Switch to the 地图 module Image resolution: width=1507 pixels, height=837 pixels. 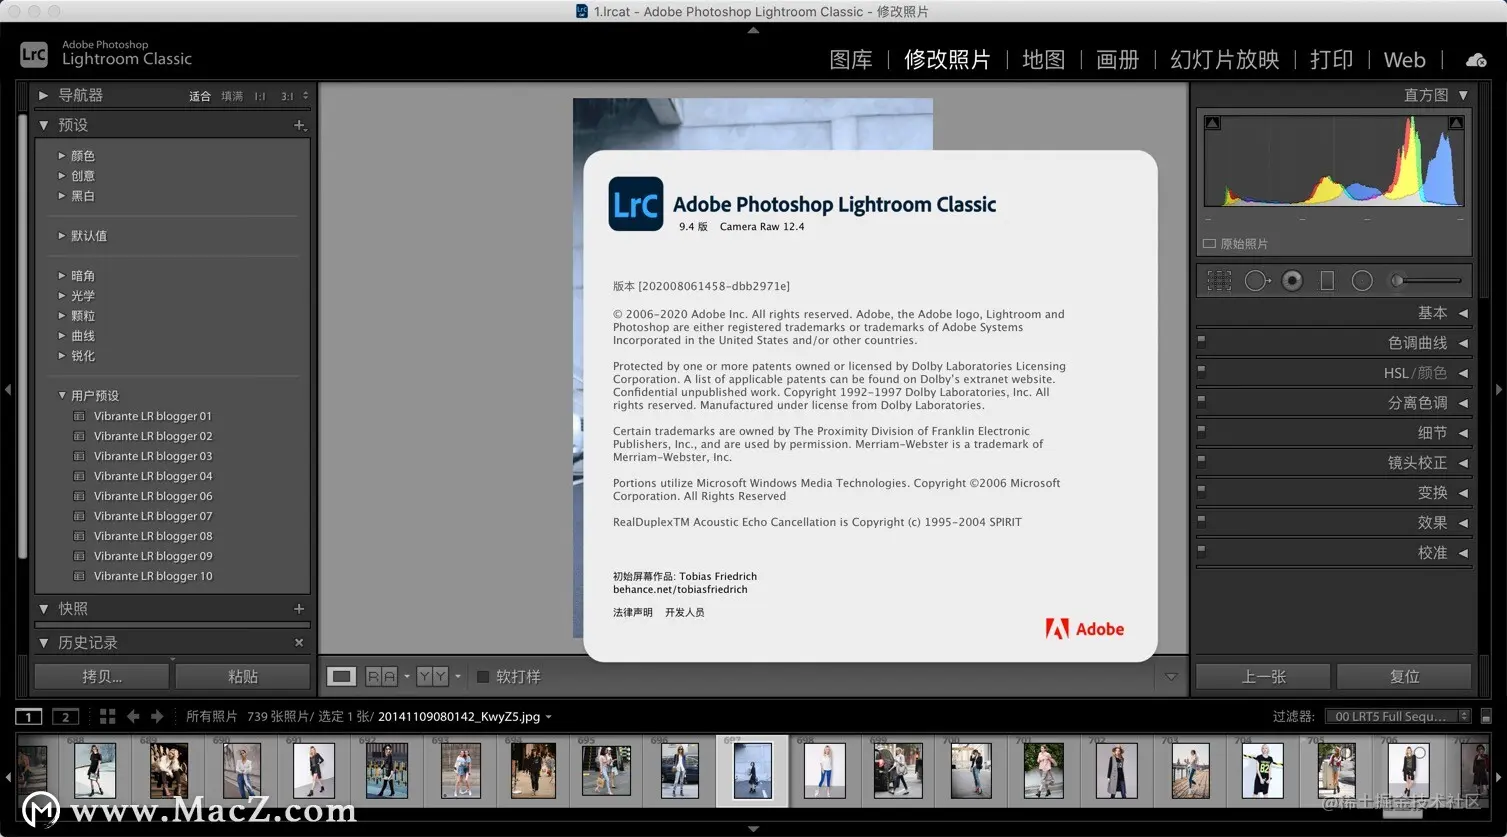[1043, 60]
